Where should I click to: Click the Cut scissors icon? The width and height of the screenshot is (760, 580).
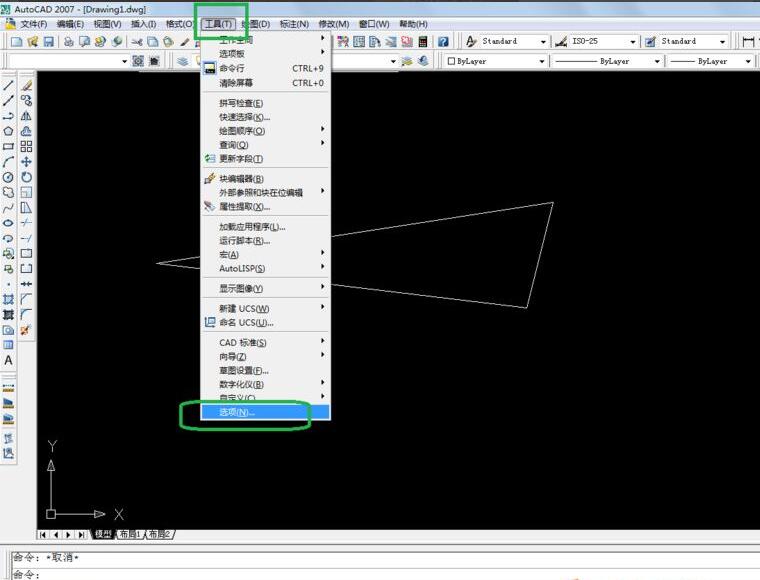[137, 42]
